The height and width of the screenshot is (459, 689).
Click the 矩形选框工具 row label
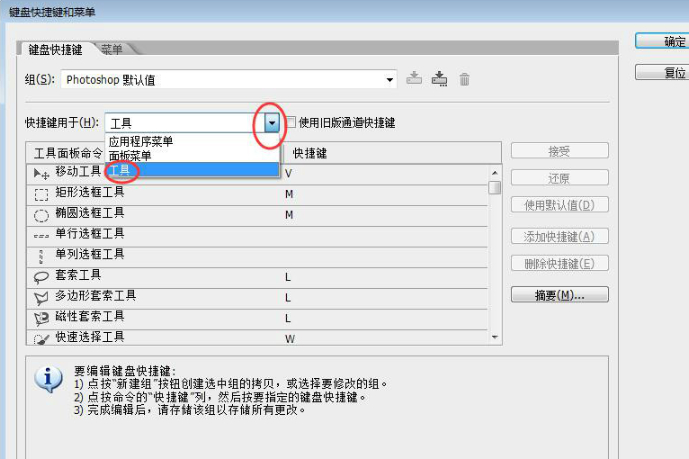pos(90,192)
